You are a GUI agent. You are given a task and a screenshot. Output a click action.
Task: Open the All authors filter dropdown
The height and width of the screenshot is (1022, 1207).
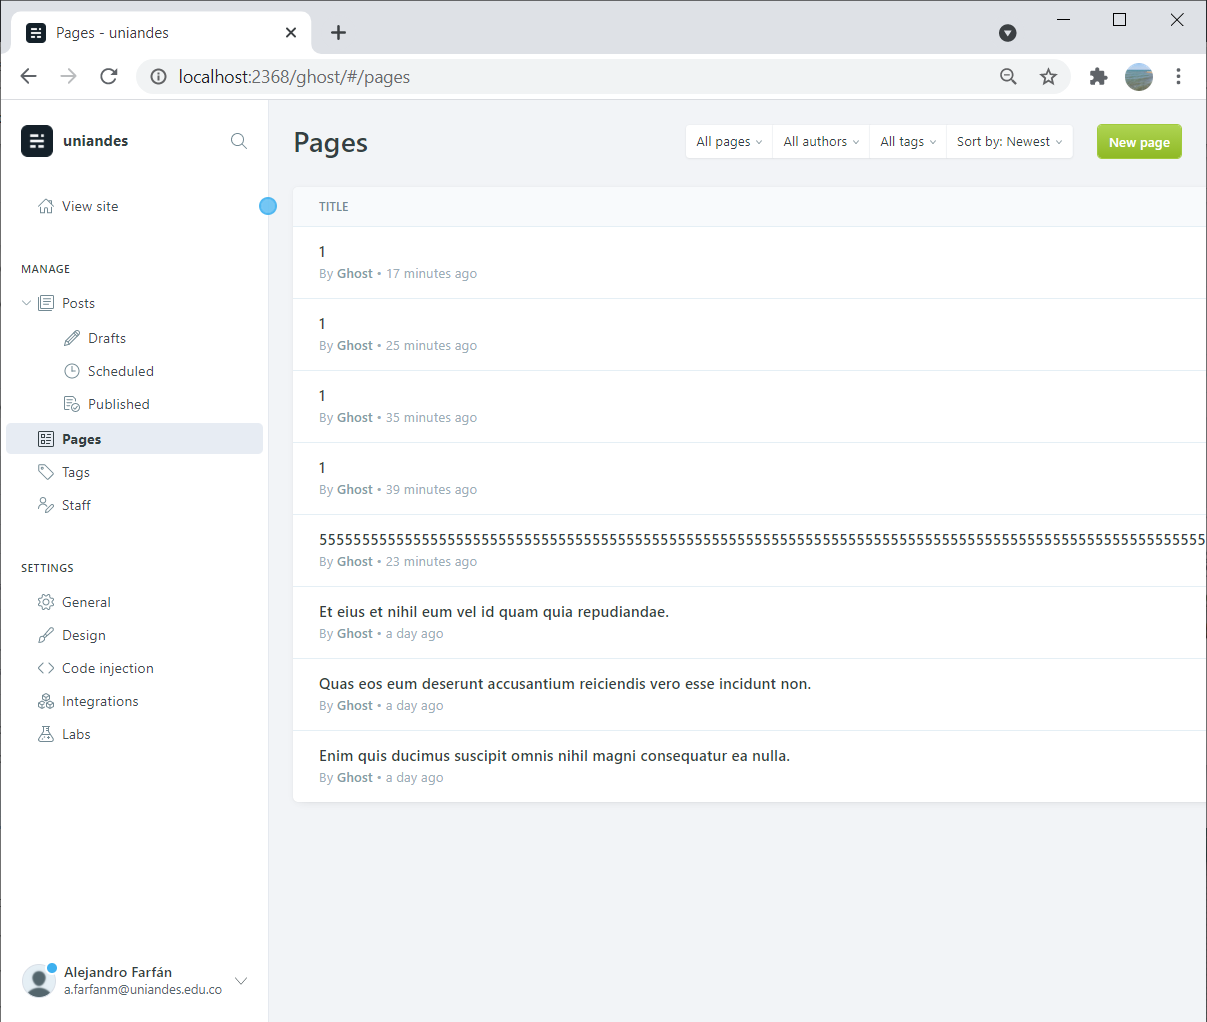821,142
